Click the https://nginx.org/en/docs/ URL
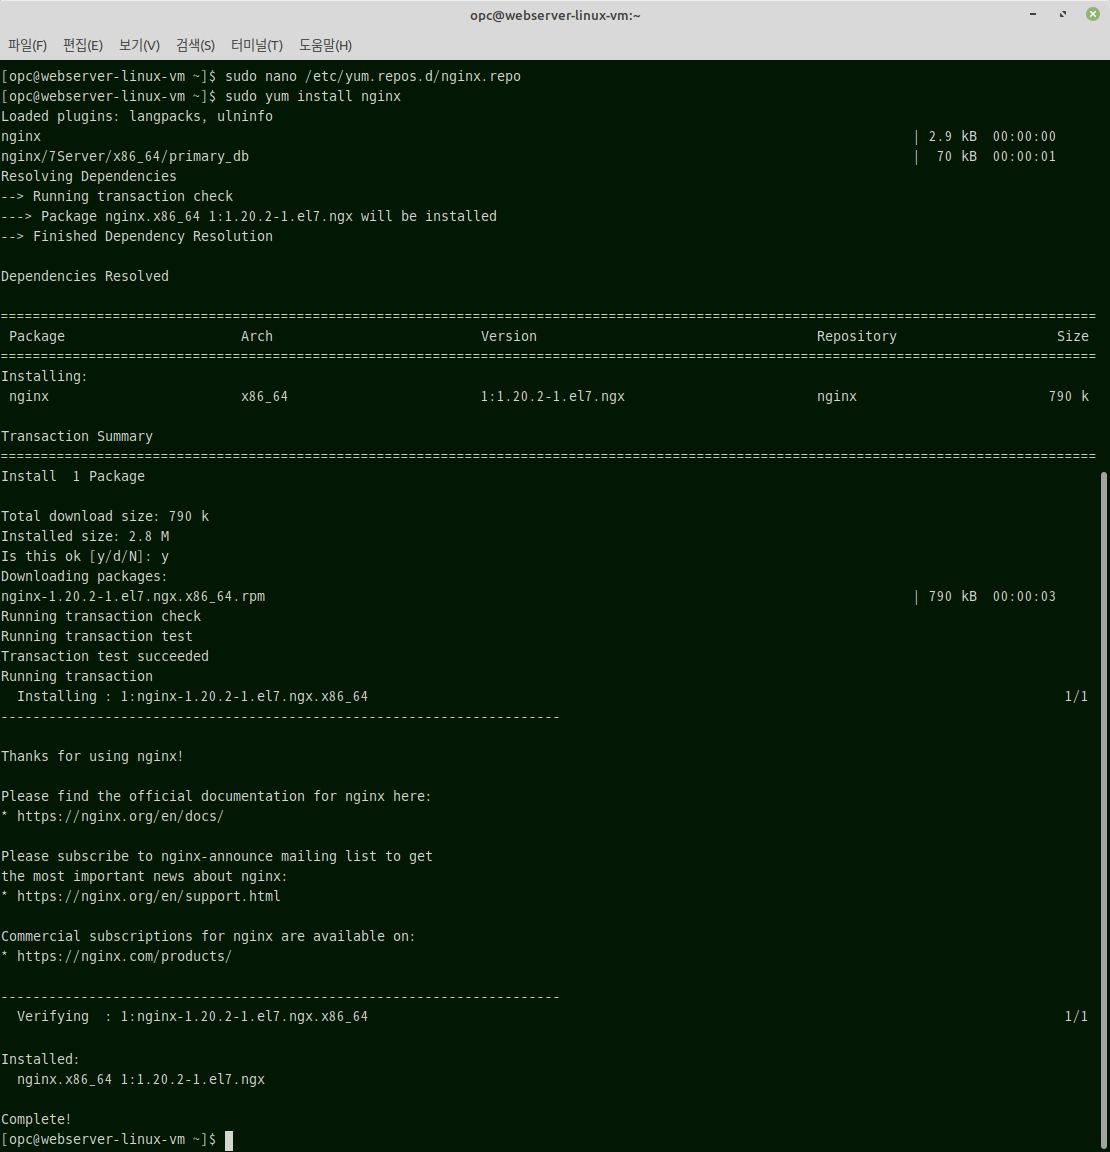 120,816
